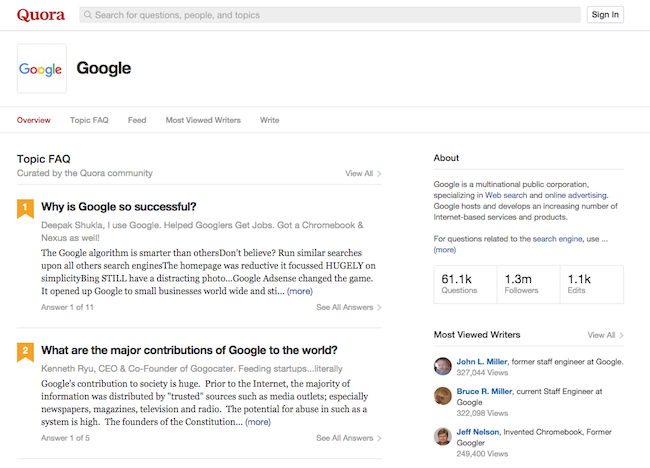Open John L. Miller's profile photo
The height and width of the screenshot is (468, 650).
click(x=443, y=366)
